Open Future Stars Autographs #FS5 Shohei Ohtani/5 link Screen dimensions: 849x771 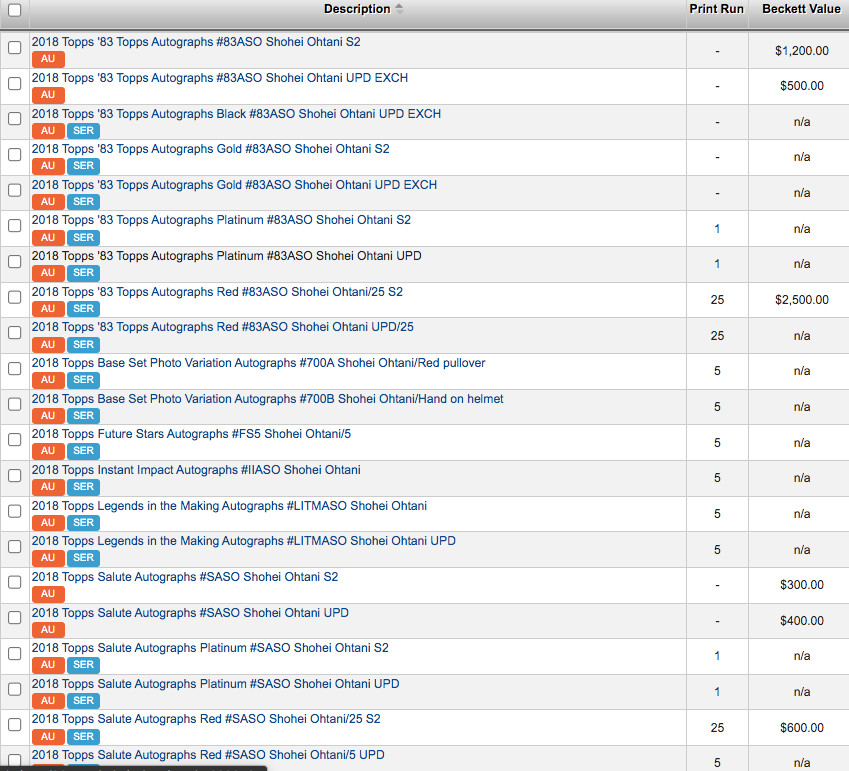pos(191,434)
